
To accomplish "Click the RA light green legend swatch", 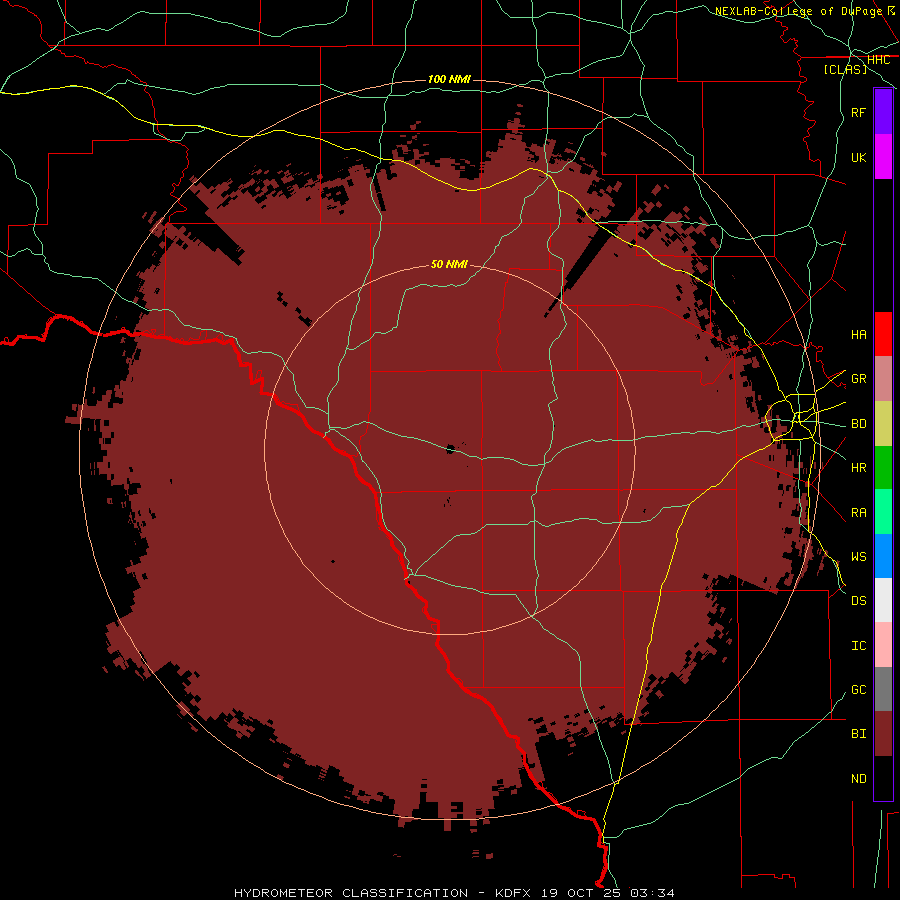I will click(x=883, y=512).
